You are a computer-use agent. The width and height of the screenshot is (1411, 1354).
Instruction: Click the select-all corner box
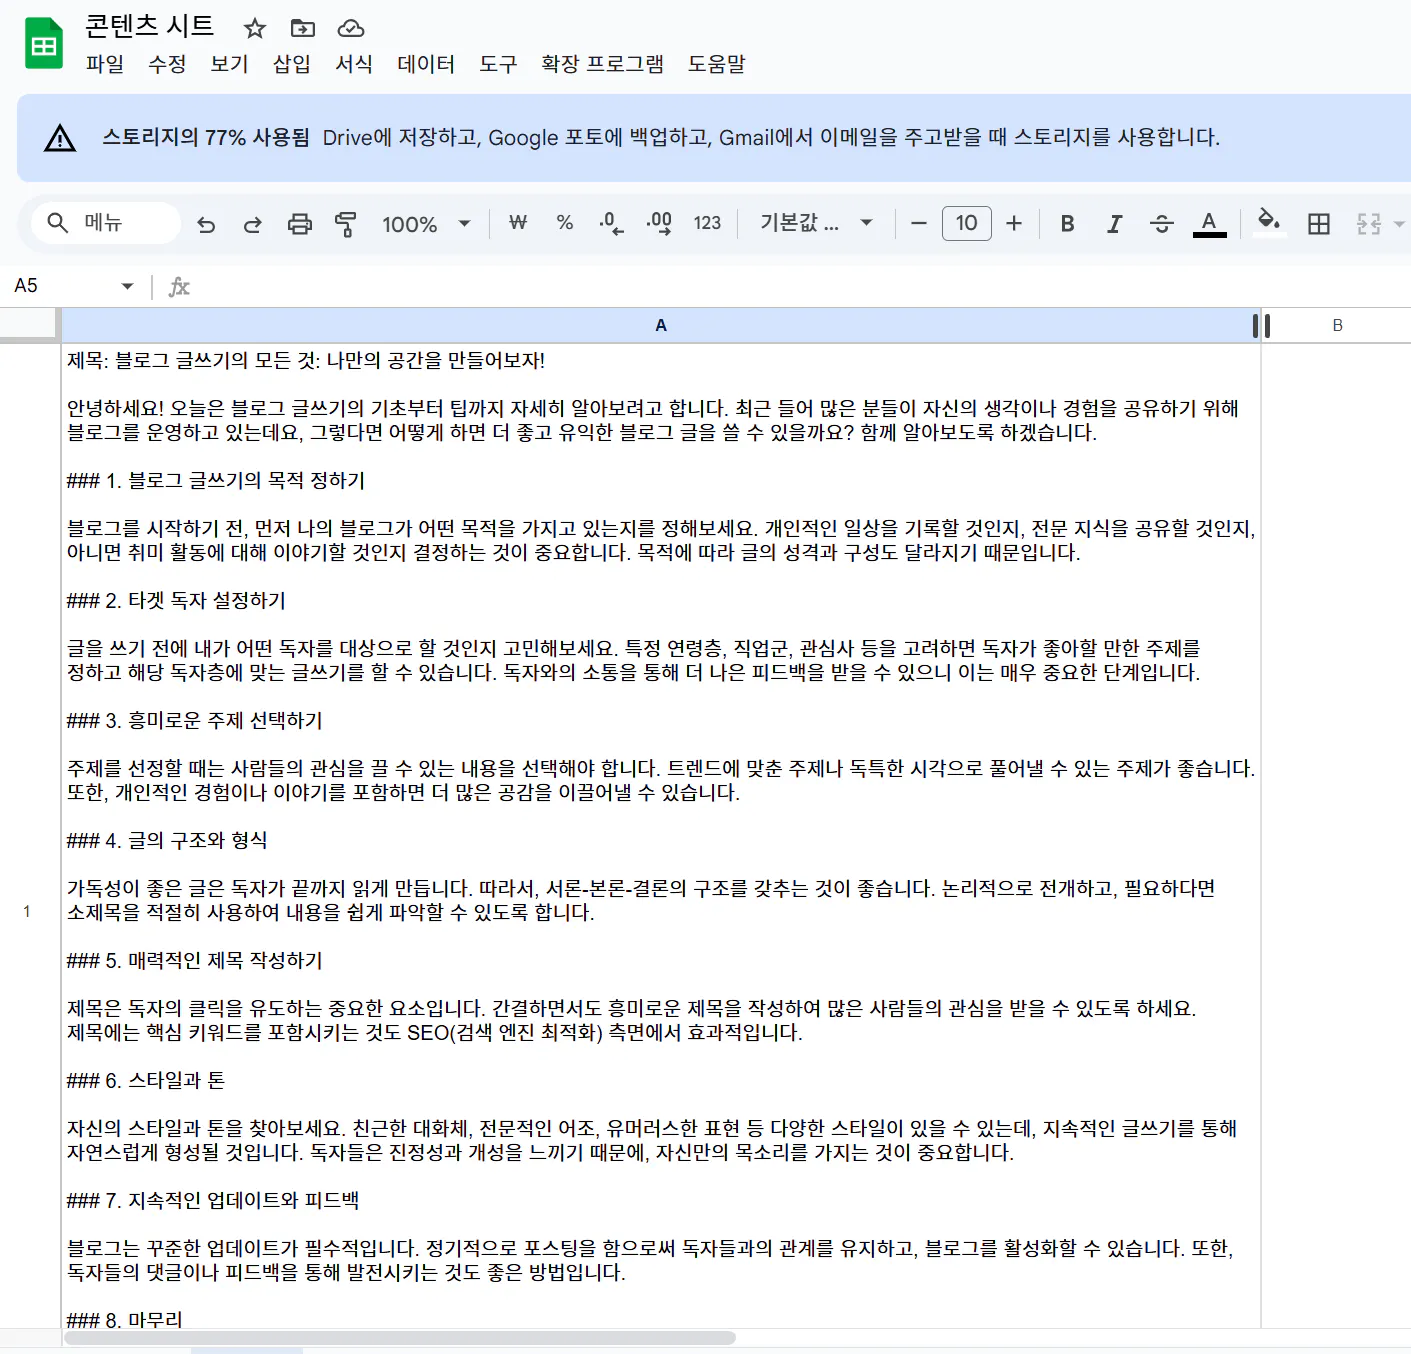29,324
